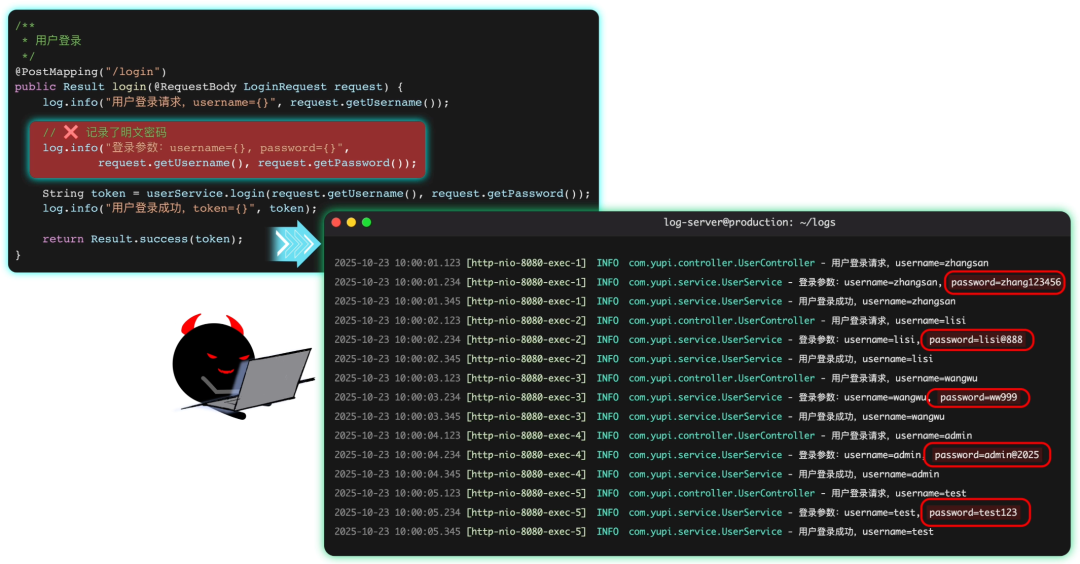Image resolution: width=1080 pixels, height=564 pixels.
Task: Click the return Result.success(token) line
Action: 143,239
